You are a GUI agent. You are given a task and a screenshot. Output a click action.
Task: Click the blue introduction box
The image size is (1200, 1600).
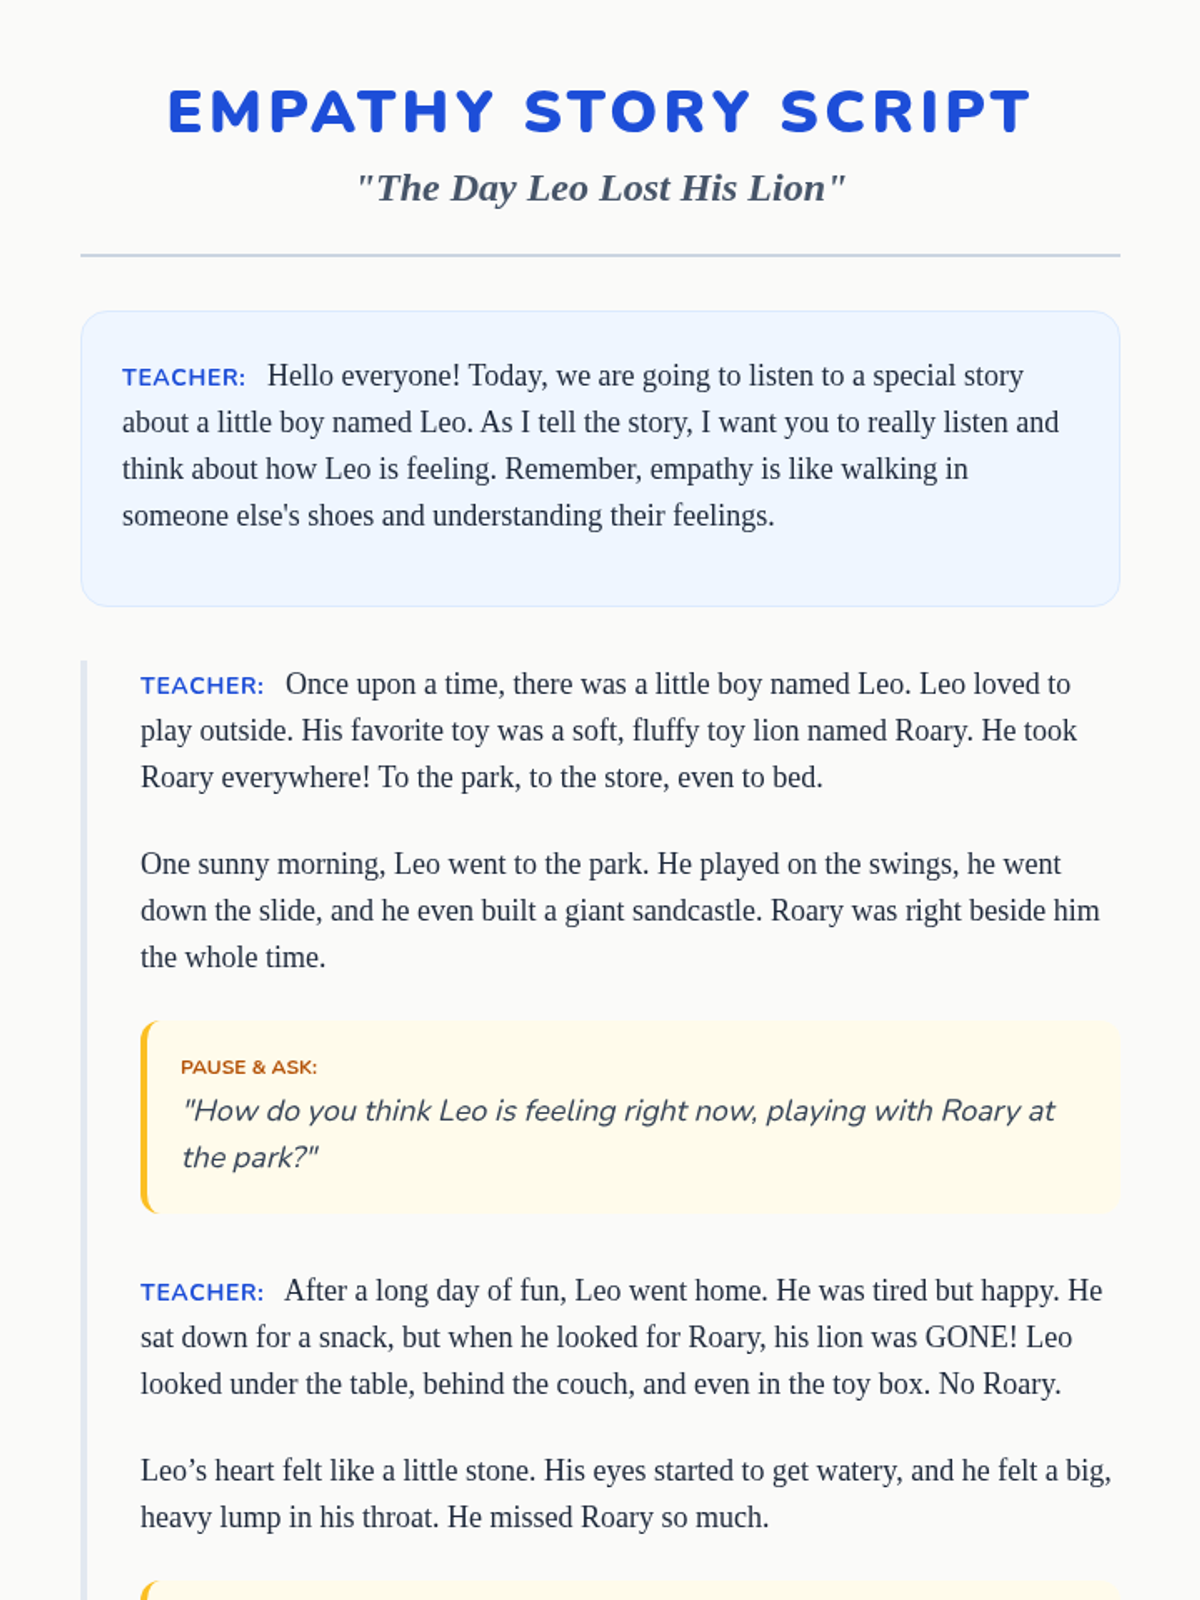(600, 459)
